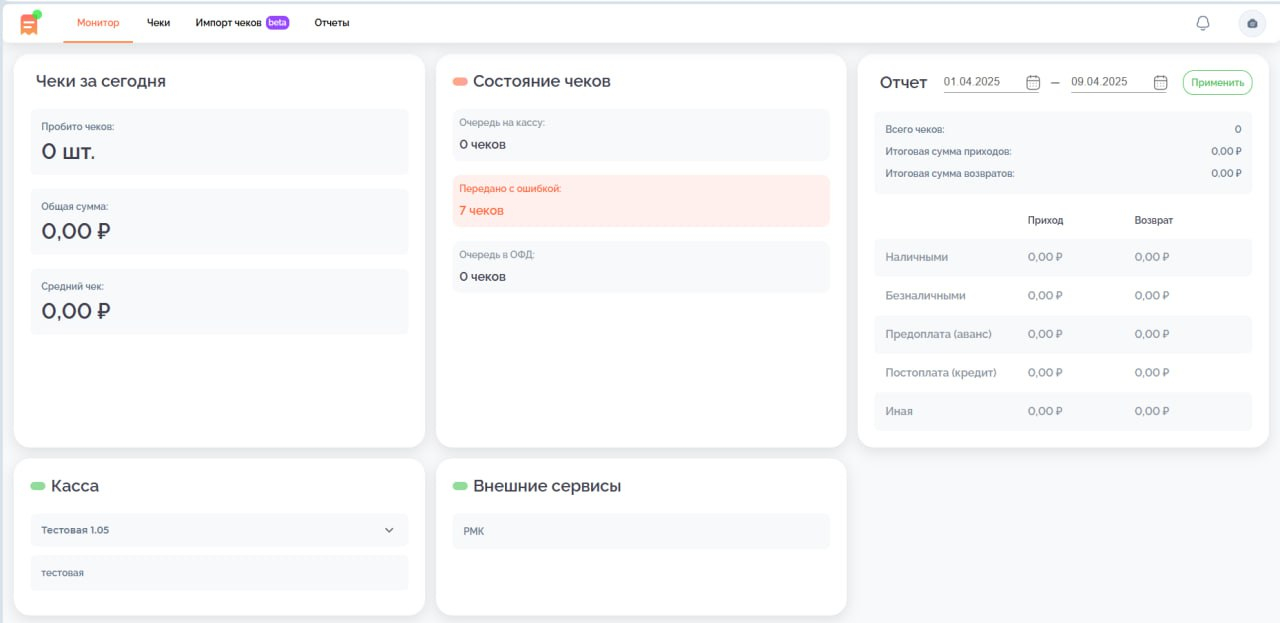Click orange status indicator beside Состояние чеков
Image resolution: width=1280 pixels, height=623 pixels.
460,82
